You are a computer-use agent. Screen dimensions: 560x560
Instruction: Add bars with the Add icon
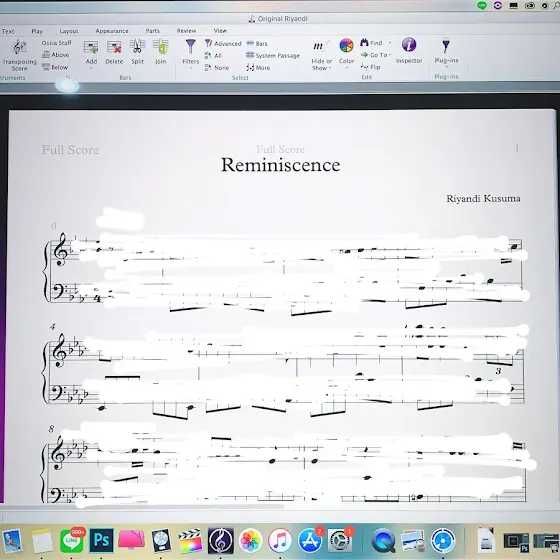(91, 47)
